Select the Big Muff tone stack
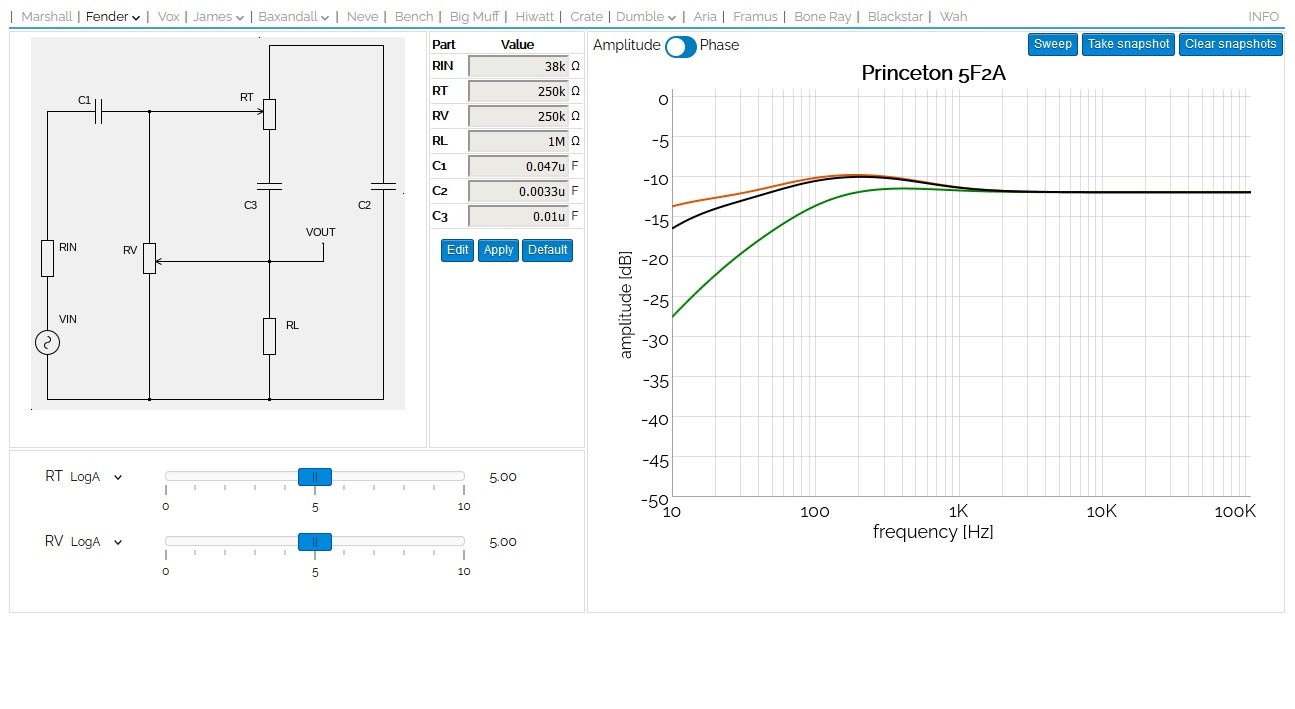Viewport: 1295px width, 709px height. 475,17
